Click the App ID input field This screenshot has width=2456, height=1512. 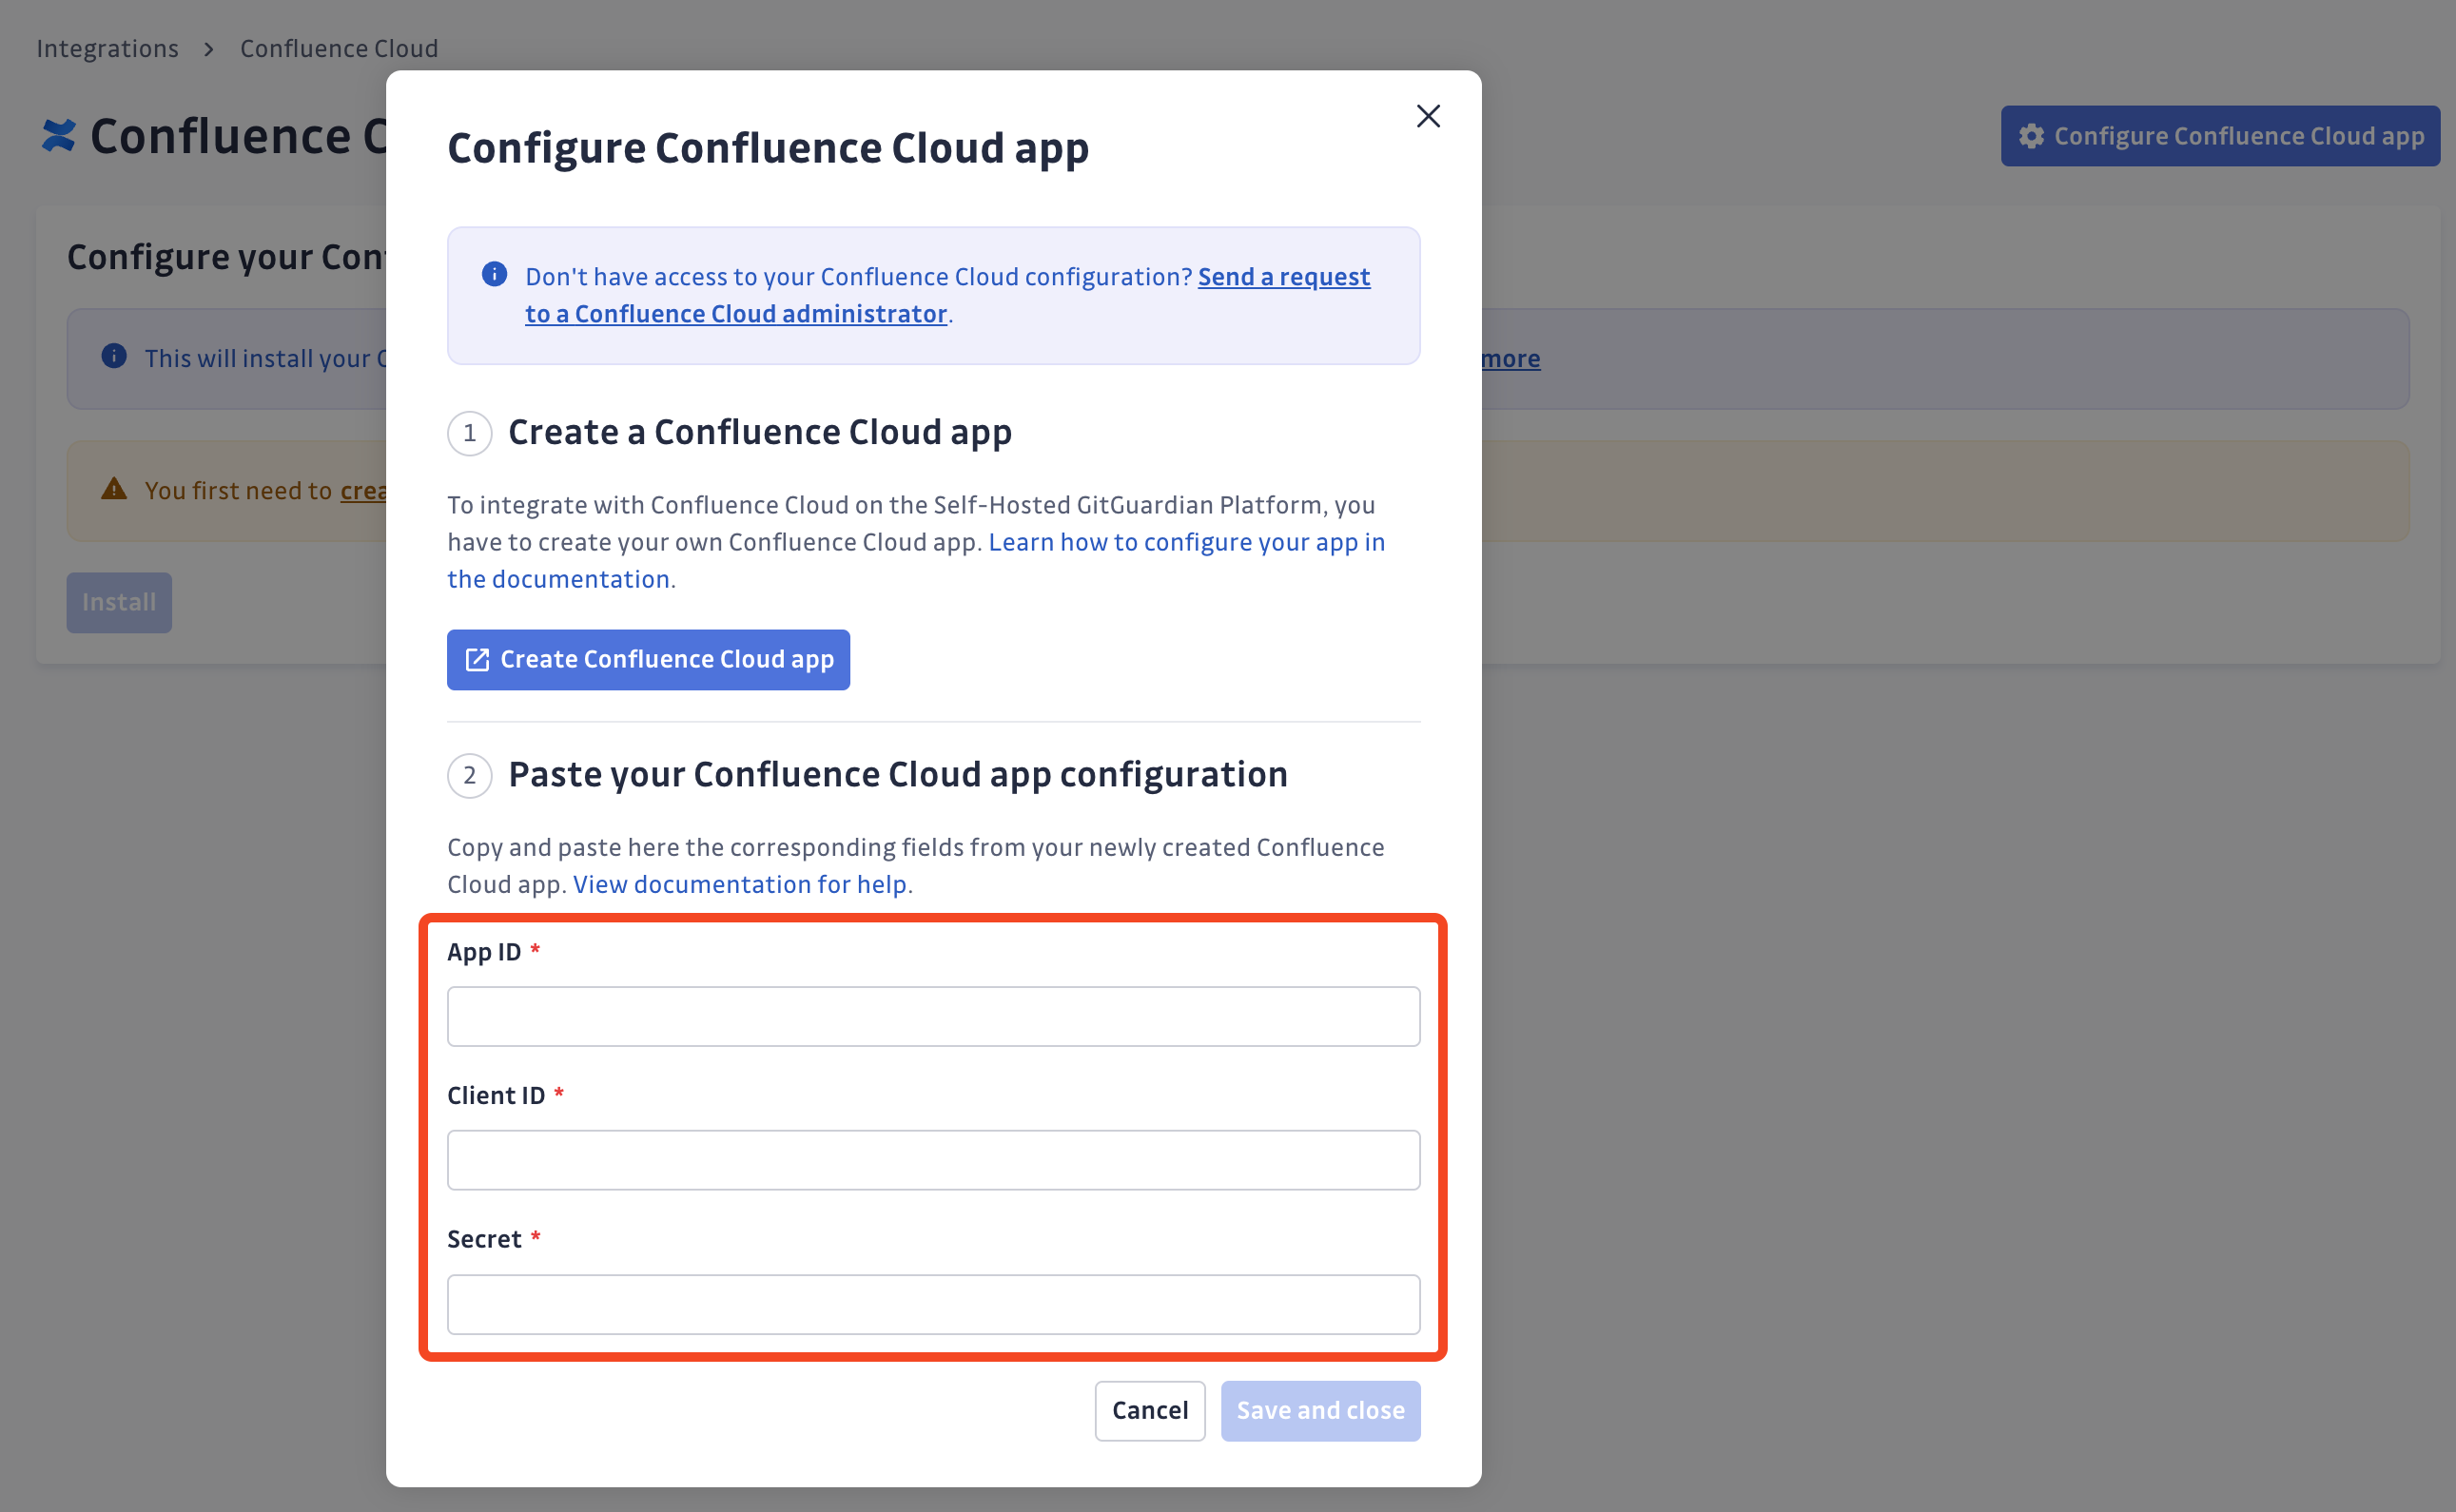[x=933, y=1016]
